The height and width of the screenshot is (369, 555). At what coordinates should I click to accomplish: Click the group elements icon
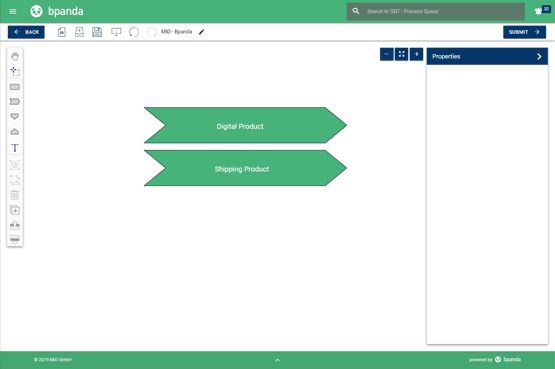click(15, 165)
